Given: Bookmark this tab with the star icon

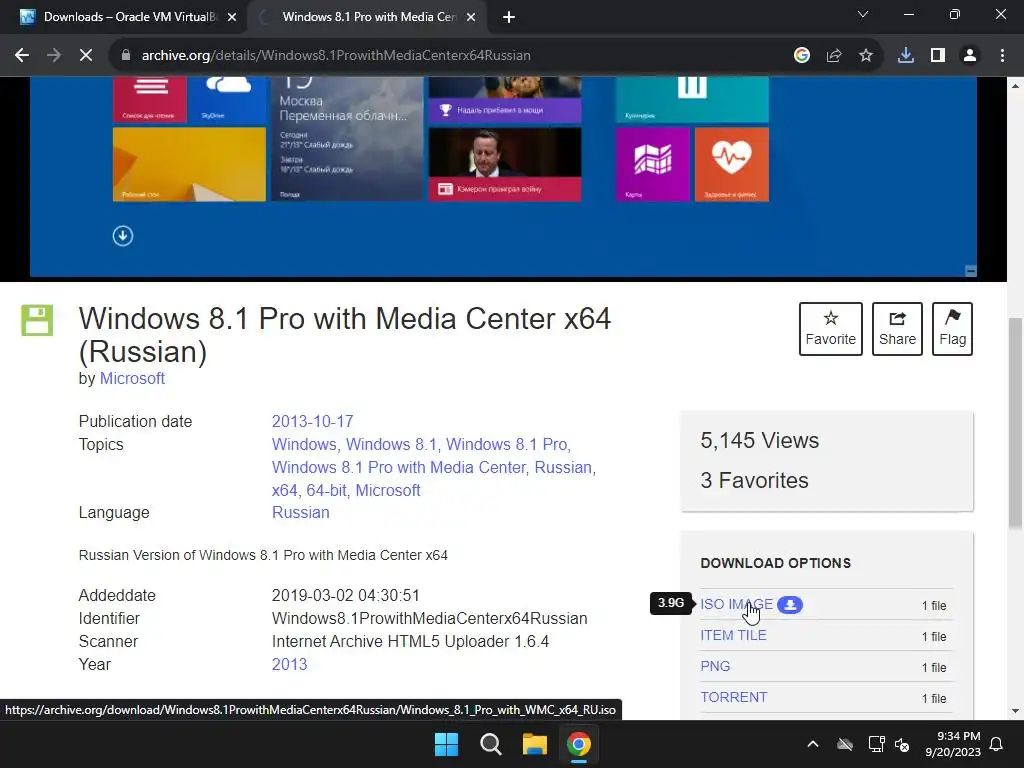Looking at the screenshot, I should (866, 56).
